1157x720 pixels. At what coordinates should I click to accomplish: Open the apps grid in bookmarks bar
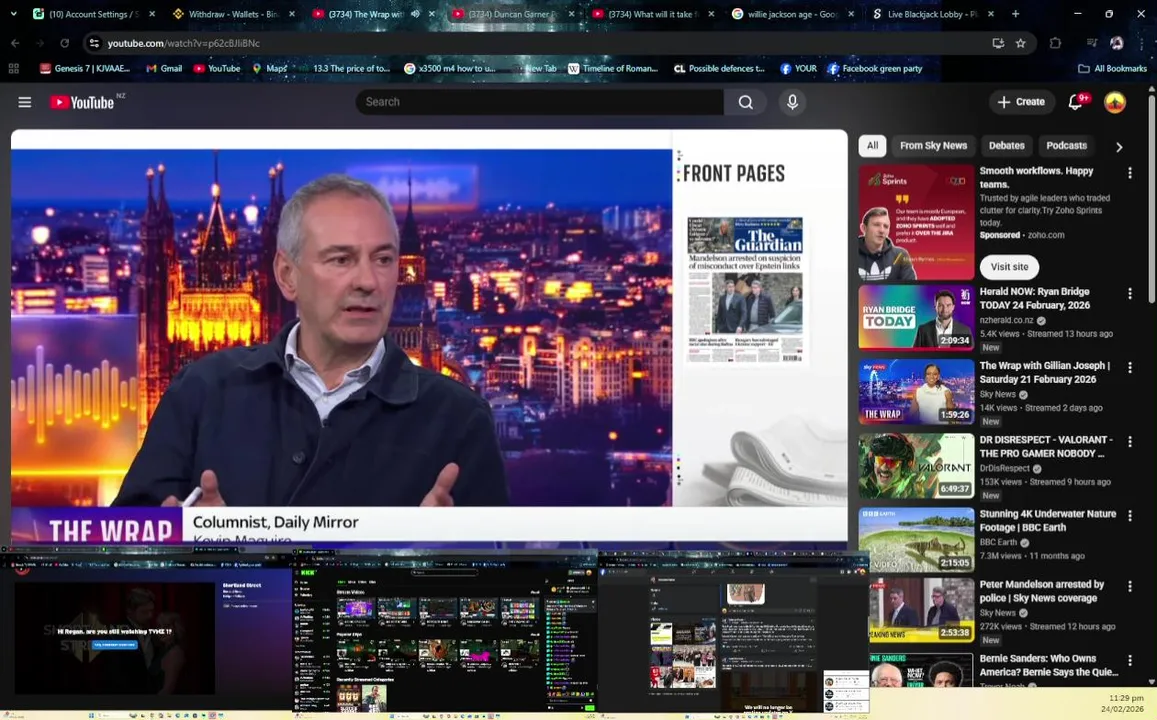(13, 69)
